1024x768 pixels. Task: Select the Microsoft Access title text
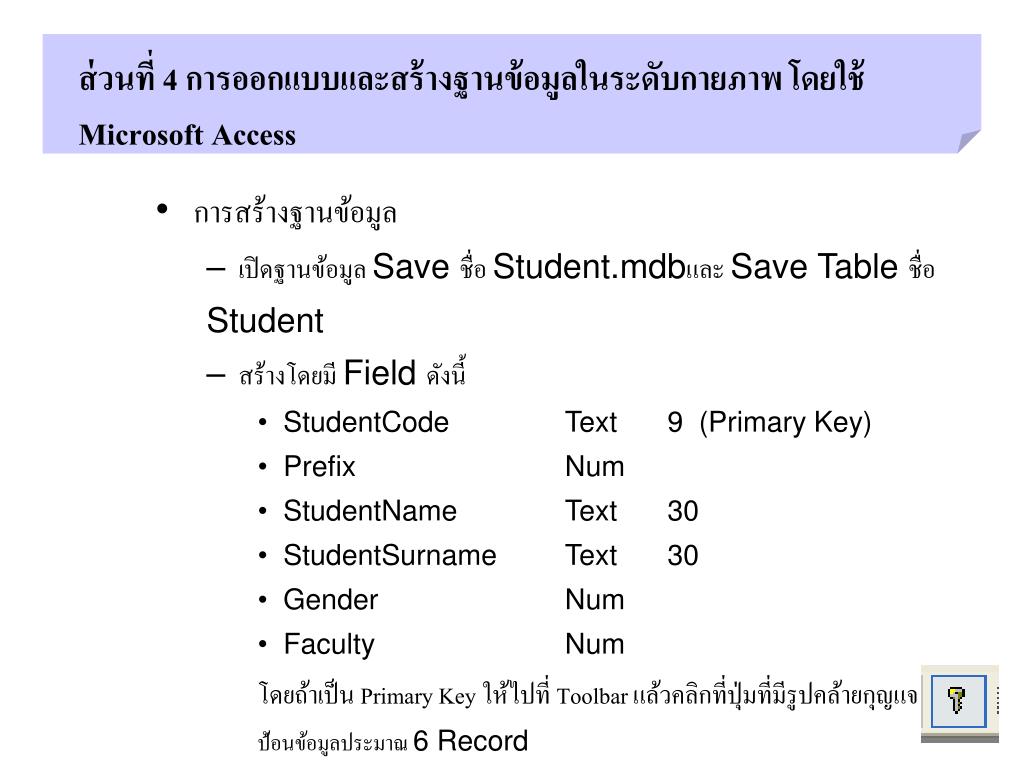(187, 135)
